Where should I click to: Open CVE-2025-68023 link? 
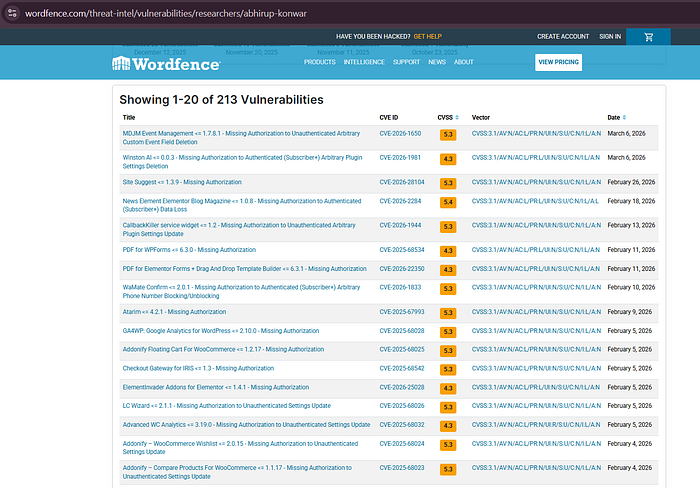pos(402,468)
